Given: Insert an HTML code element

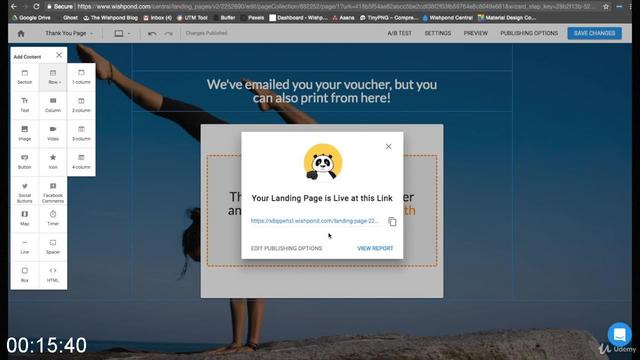Looking at the screenshot, I should tap(53, 275).
